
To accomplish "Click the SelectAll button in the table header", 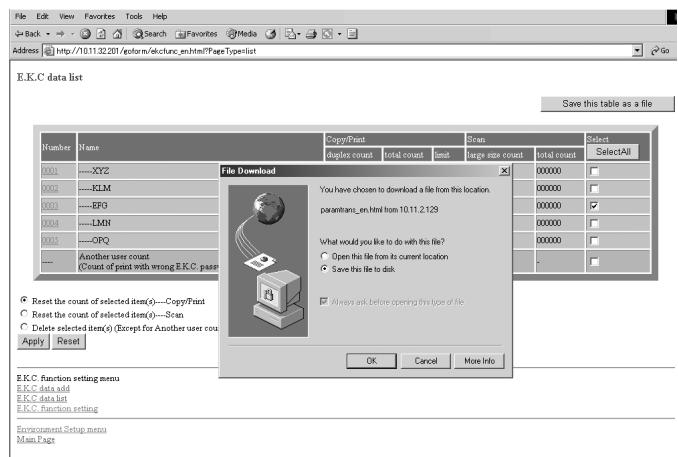I will 613,152.
